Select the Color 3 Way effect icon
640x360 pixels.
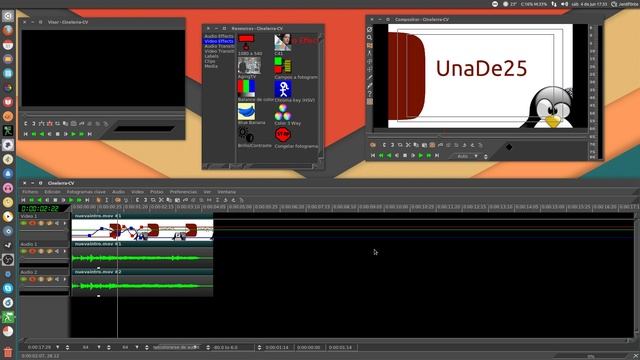[x=282, y=112]
